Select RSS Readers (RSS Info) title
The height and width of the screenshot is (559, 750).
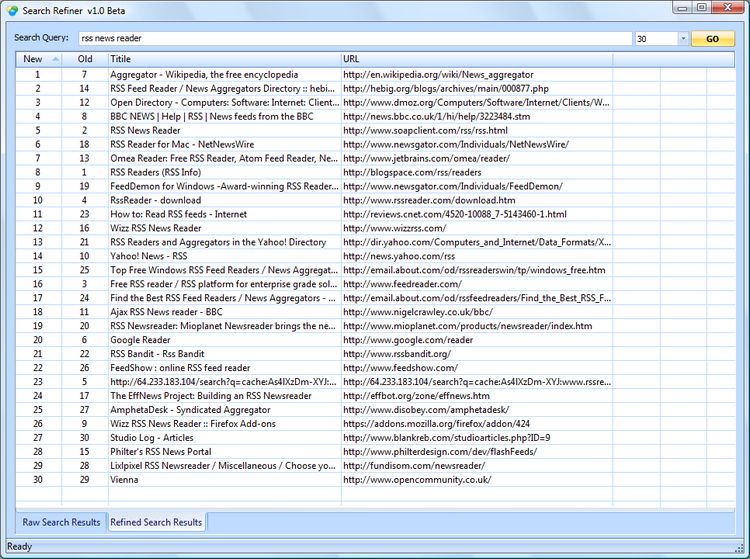155,172
